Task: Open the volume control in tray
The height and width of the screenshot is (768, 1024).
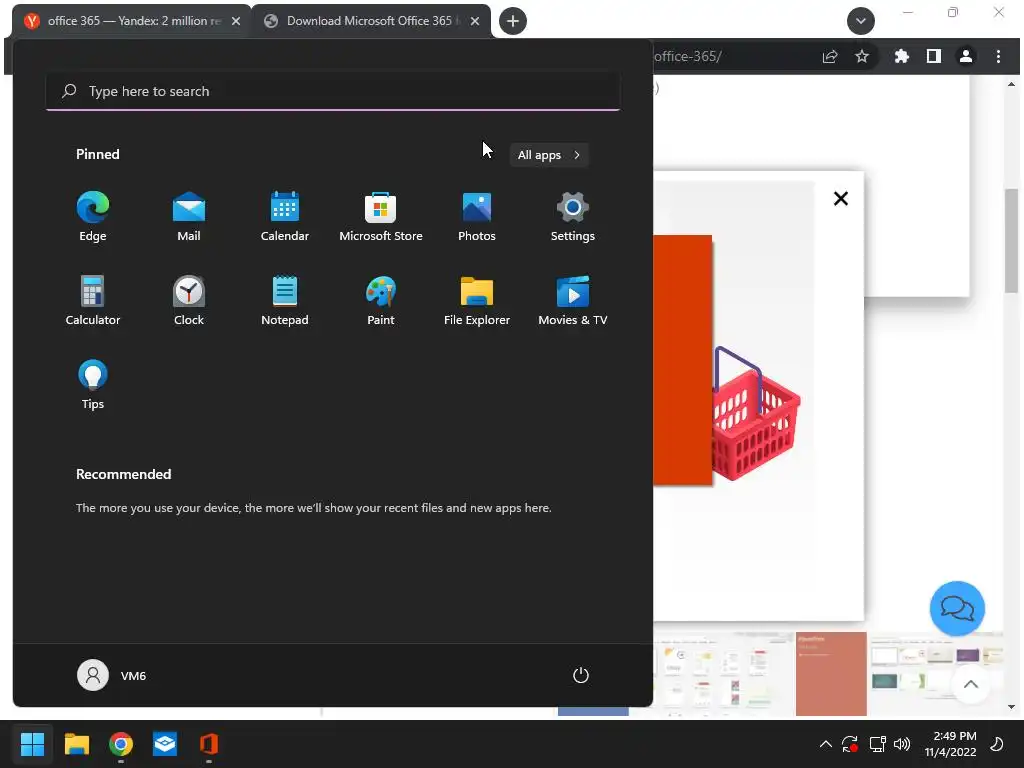Action: point(902,744)
